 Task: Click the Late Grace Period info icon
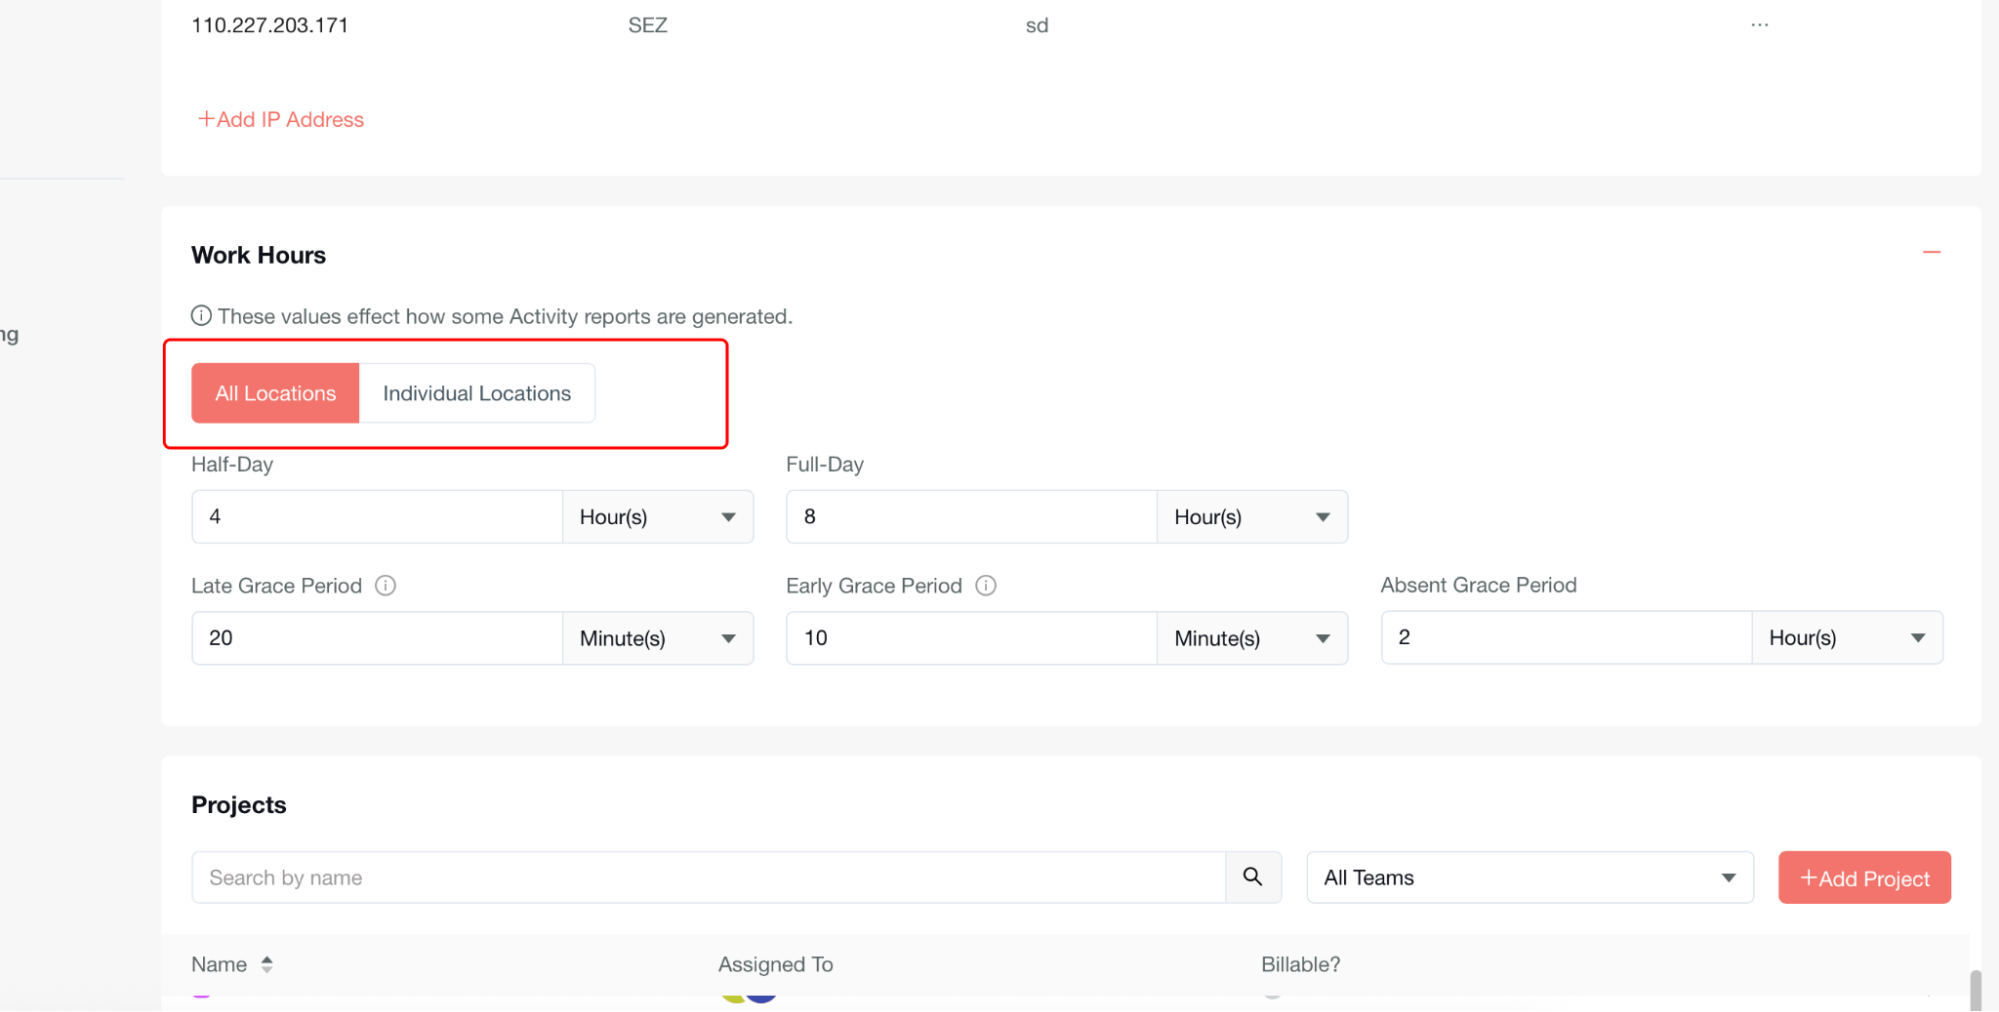click(385, 586)
